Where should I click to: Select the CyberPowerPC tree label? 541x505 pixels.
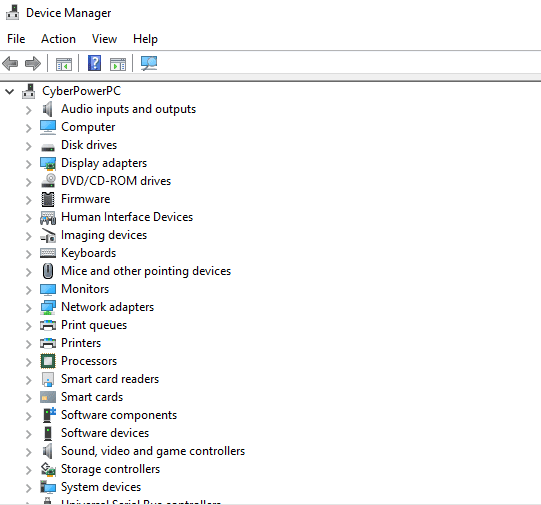(x=81, y=91)
